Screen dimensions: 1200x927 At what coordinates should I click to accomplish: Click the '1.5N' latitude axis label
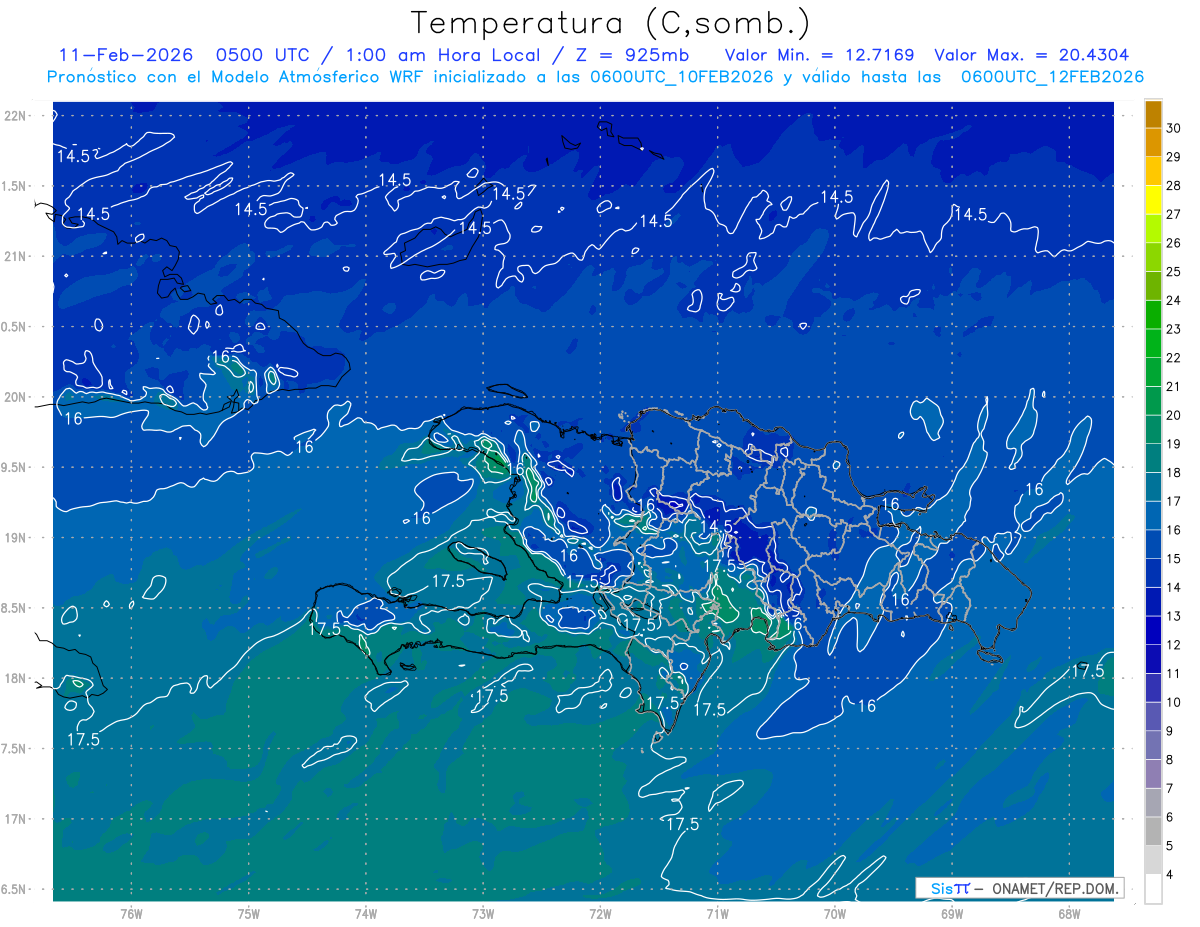[x=15, y=186]
